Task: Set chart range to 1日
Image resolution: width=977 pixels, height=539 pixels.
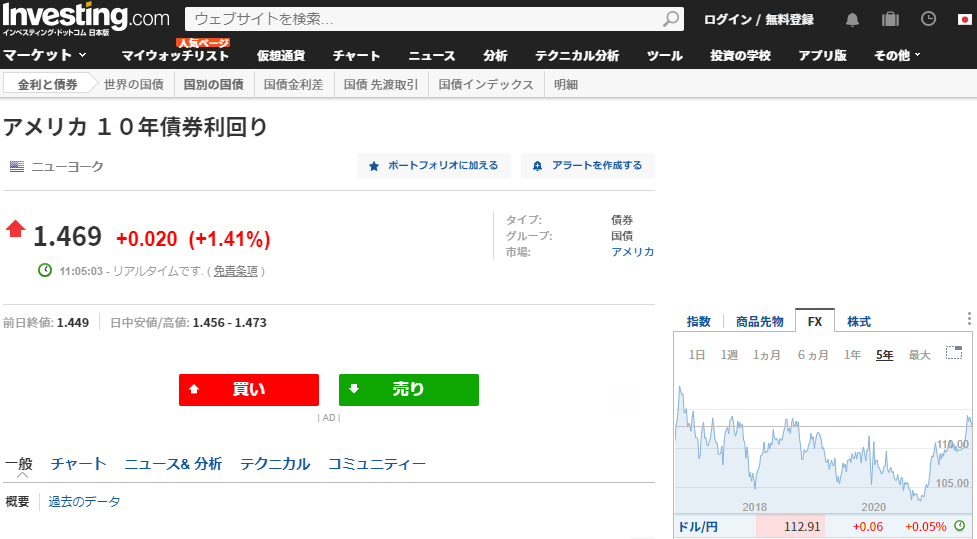Action: [697, 355]
